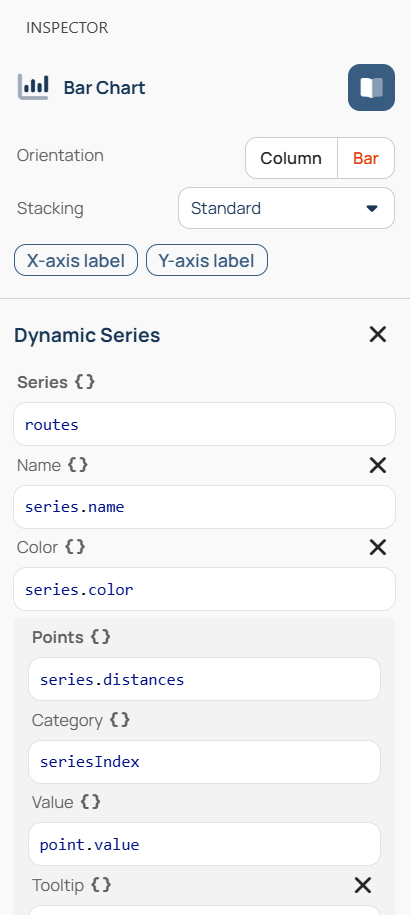410x915 pixels.
Task: Edit the series.color expression field
Action: [205, 589]
